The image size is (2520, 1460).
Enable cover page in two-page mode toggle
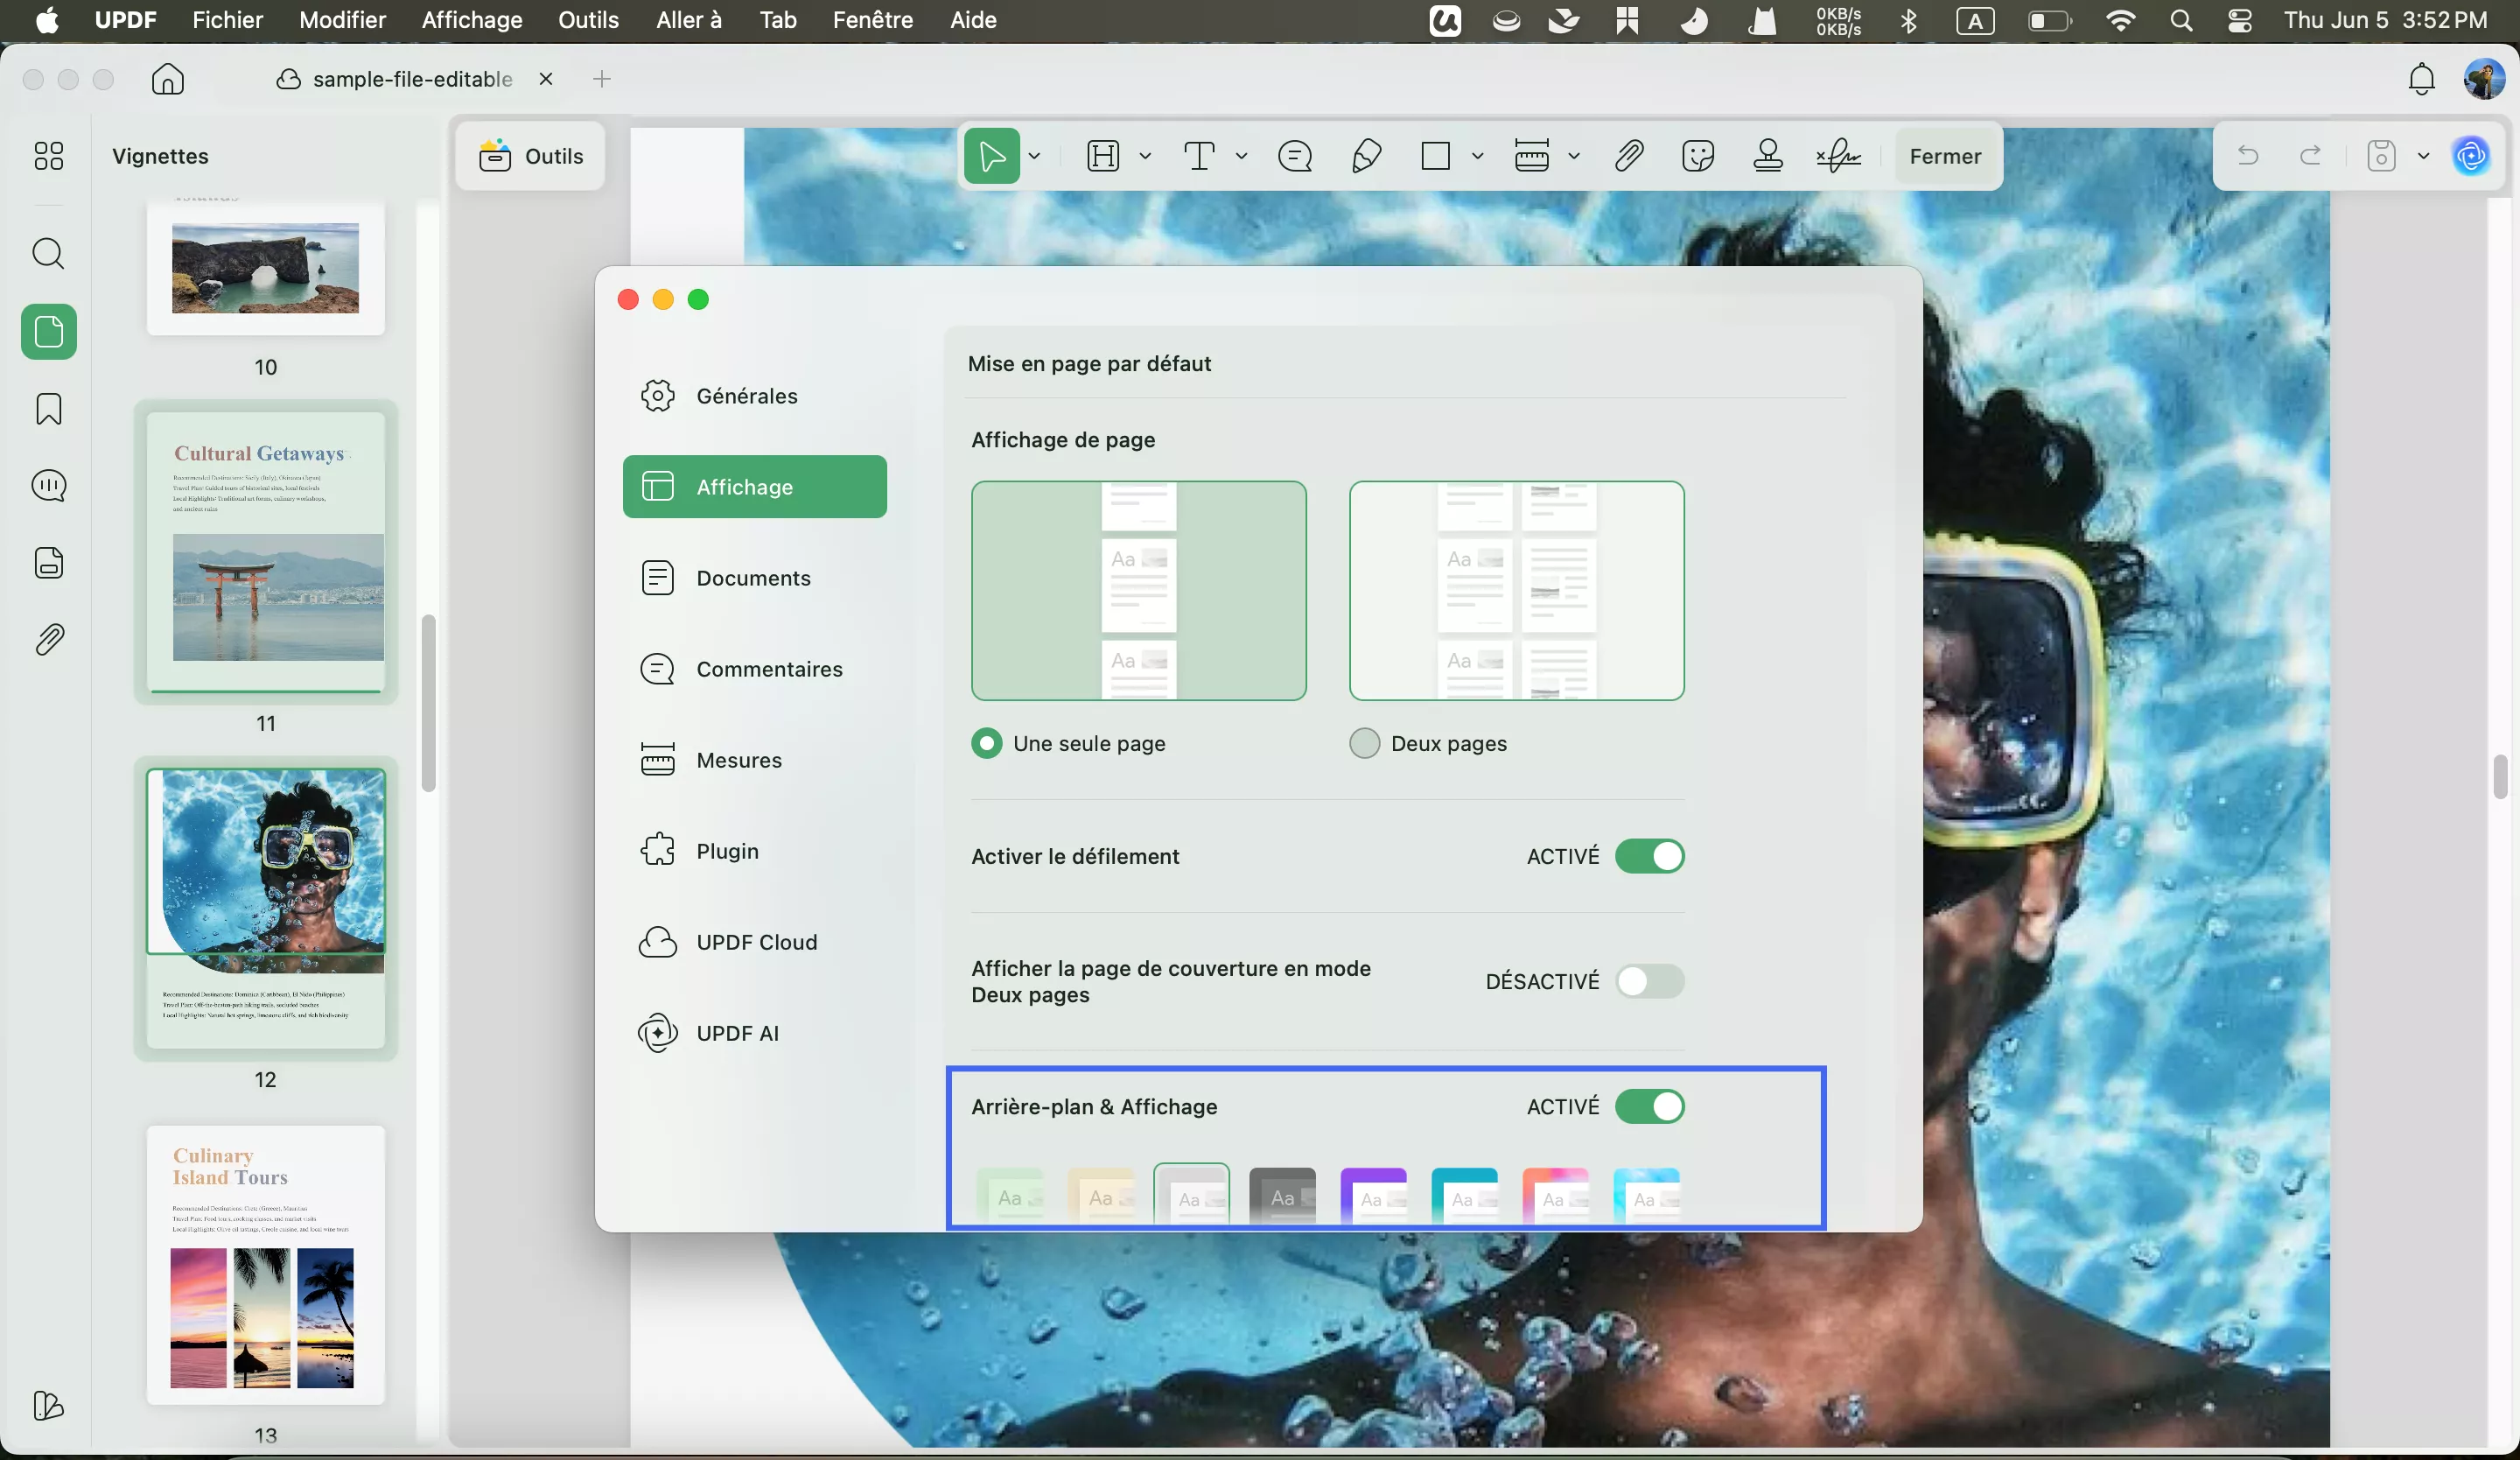1649,981
